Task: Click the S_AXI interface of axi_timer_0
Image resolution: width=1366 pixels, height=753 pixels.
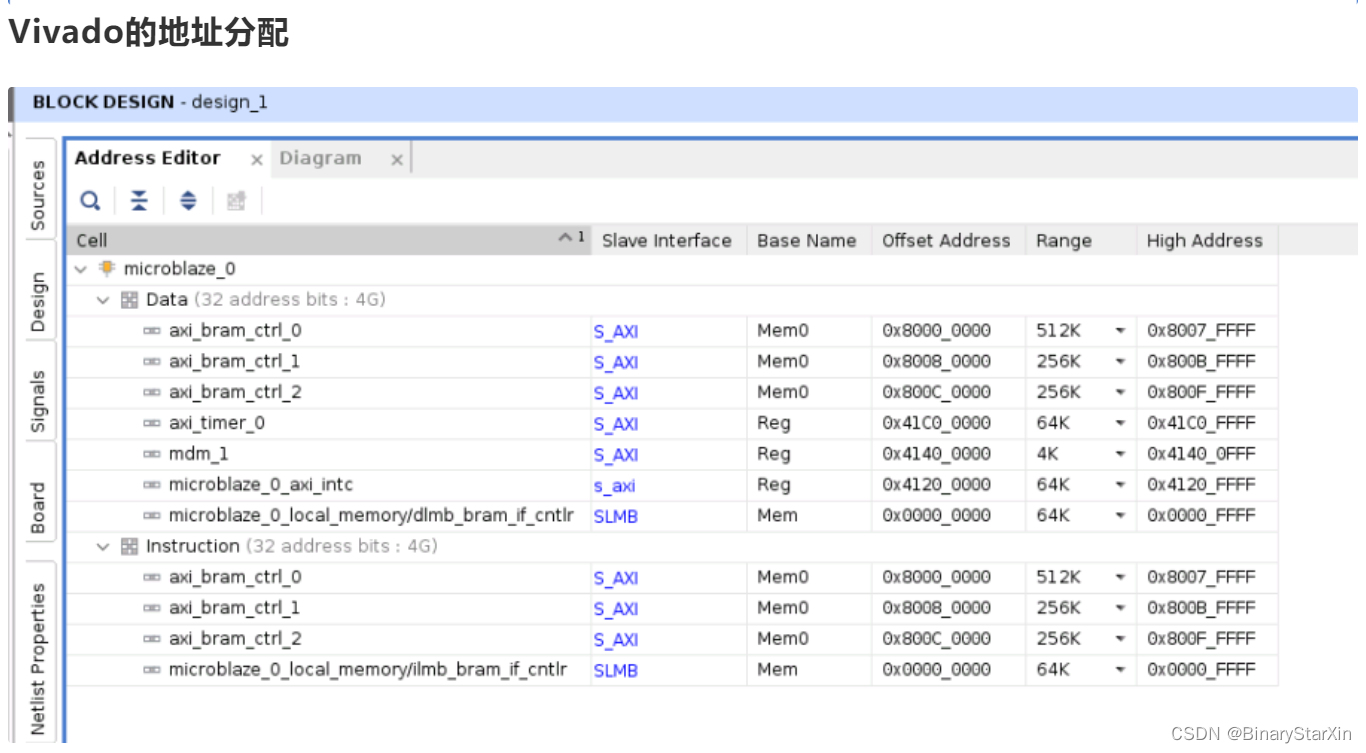Action: pyautogui.click(x=615, y=424)
